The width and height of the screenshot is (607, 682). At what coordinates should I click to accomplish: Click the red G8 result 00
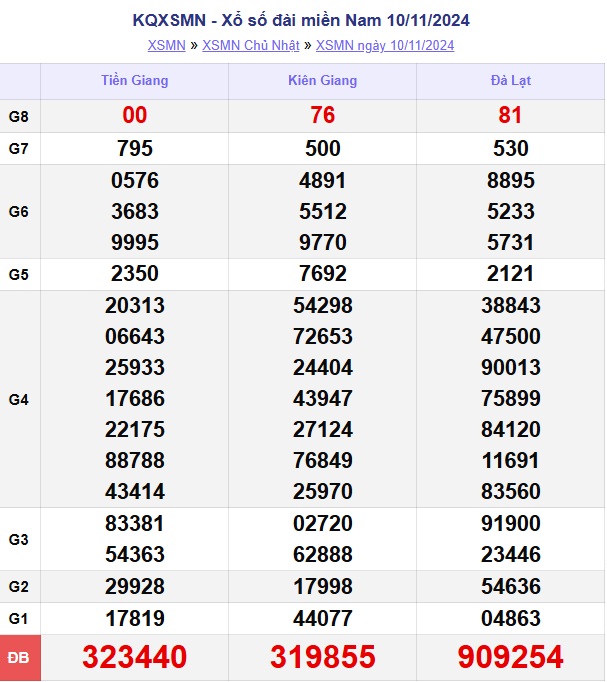[x=135, y=116]
